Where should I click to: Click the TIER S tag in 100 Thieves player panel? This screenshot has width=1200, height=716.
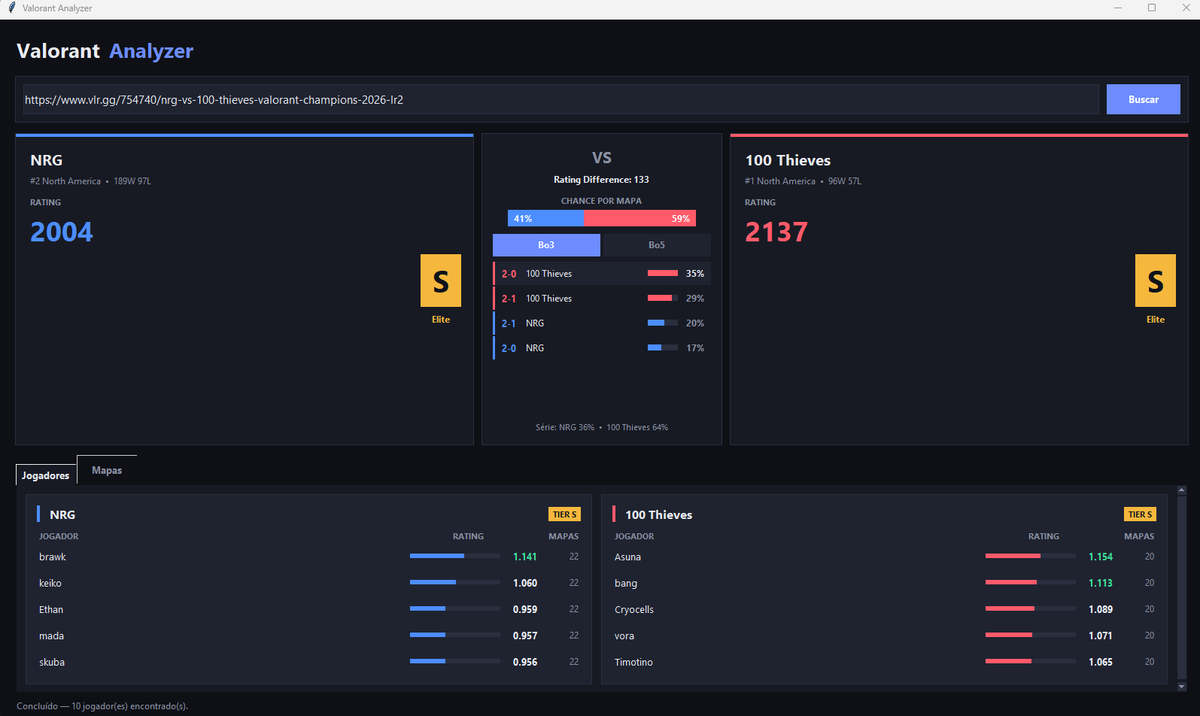[x=1140, y=514]
